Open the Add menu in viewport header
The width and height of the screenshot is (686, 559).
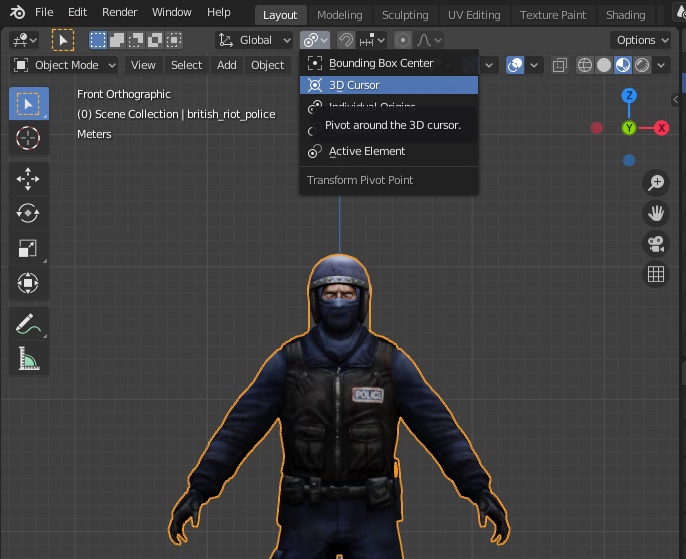coord(227,65)
